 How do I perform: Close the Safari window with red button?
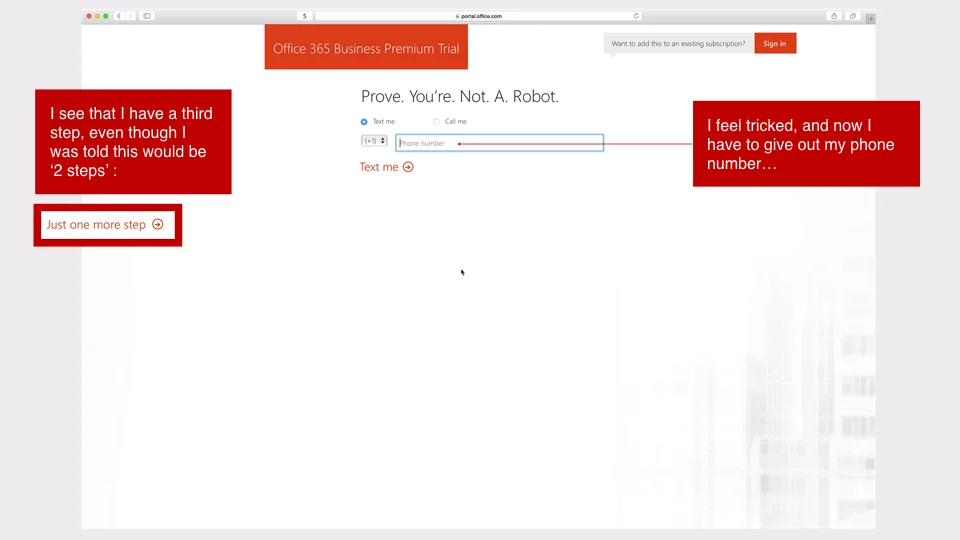click(89, 16)
